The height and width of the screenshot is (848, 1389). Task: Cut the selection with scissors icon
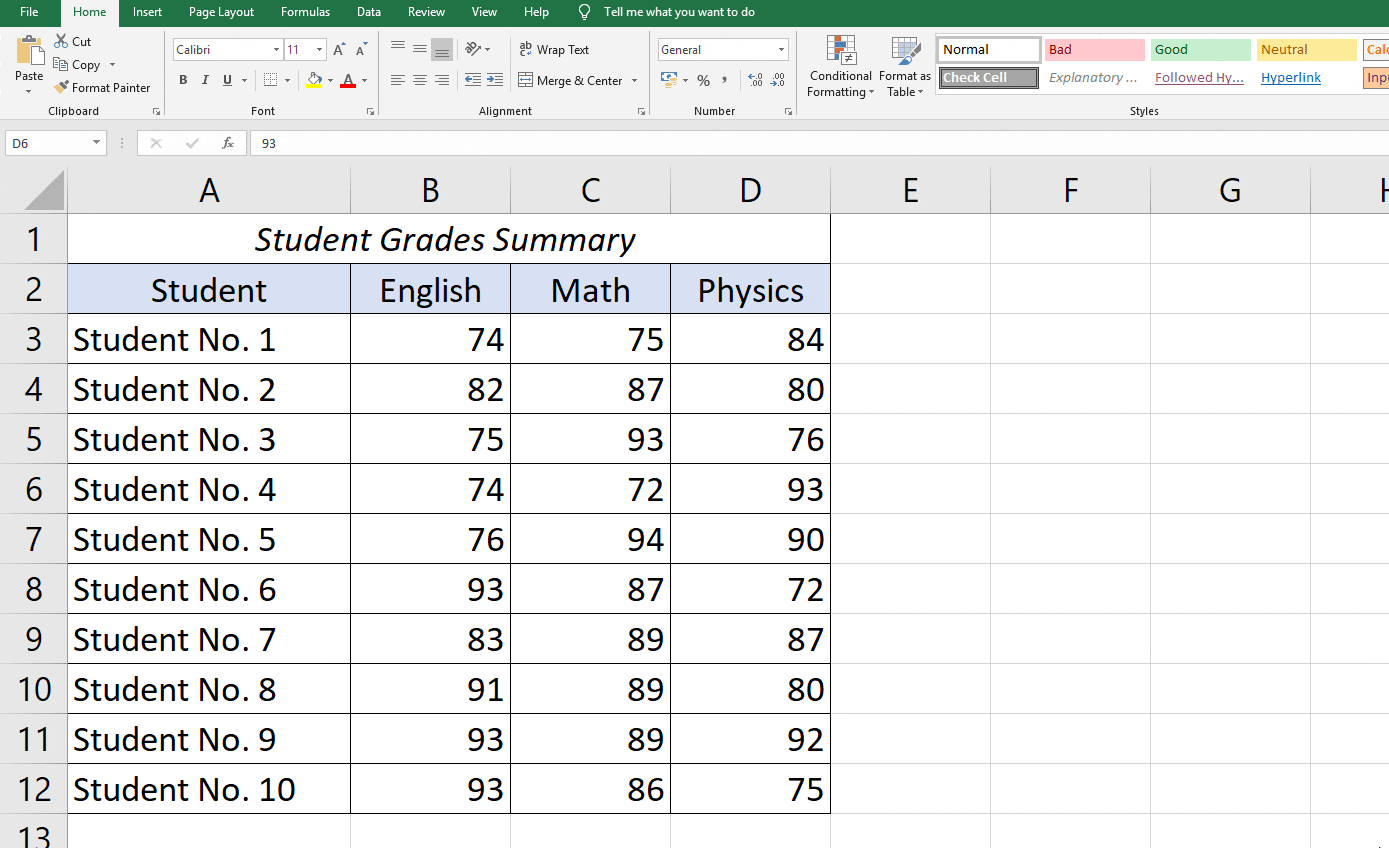click(x=62, y=41)
